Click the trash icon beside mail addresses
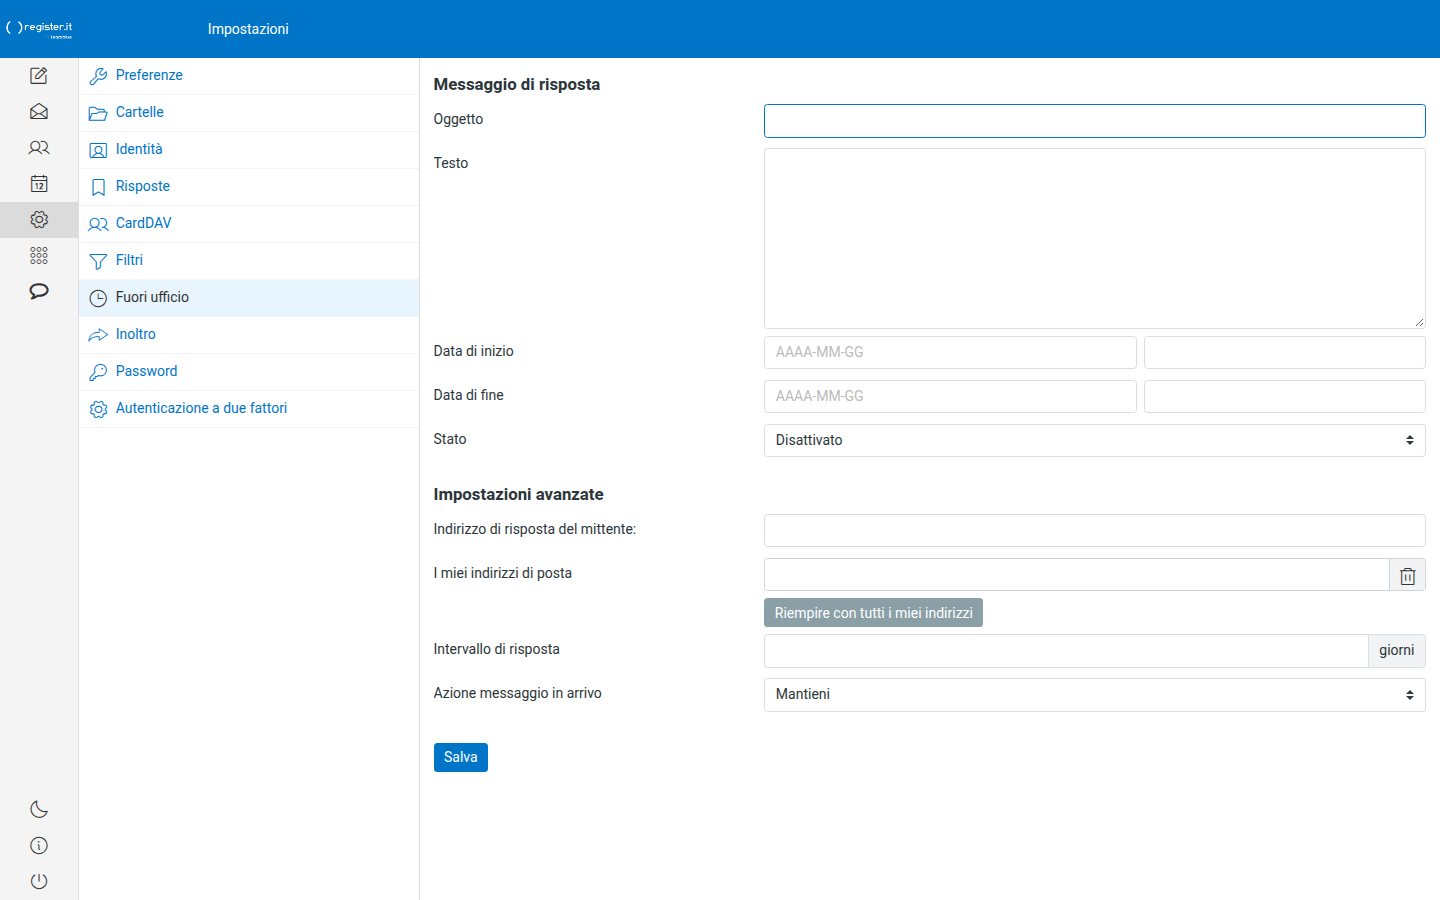Image resolution: width=1440 pixels, height=900 pixels. pyautogui.click(x=1408, y=575)
